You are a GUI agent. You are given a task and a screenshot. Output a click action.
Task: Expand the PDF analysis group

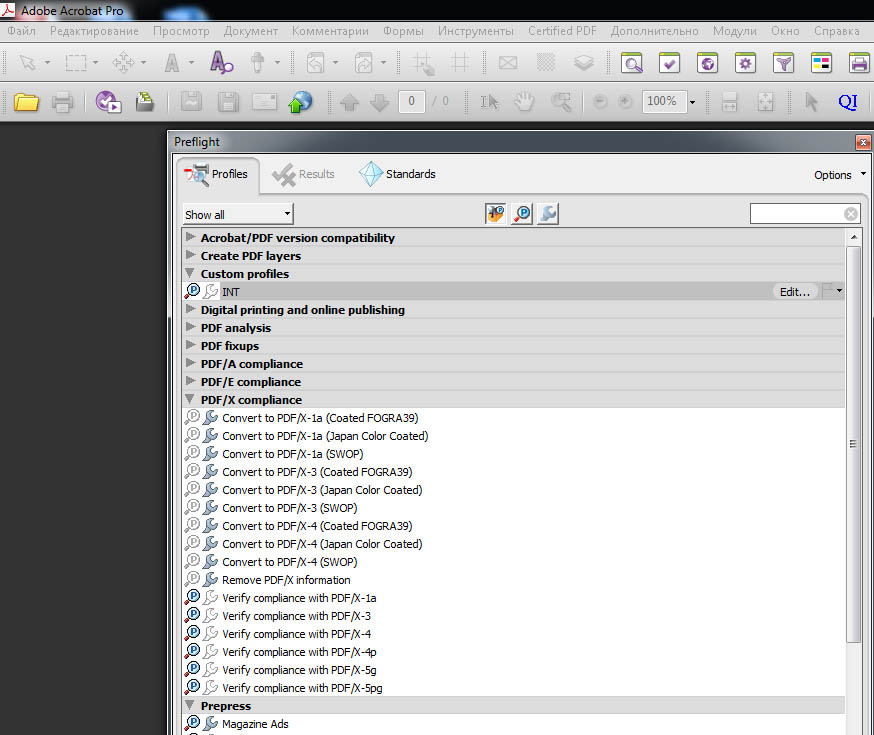190,327
